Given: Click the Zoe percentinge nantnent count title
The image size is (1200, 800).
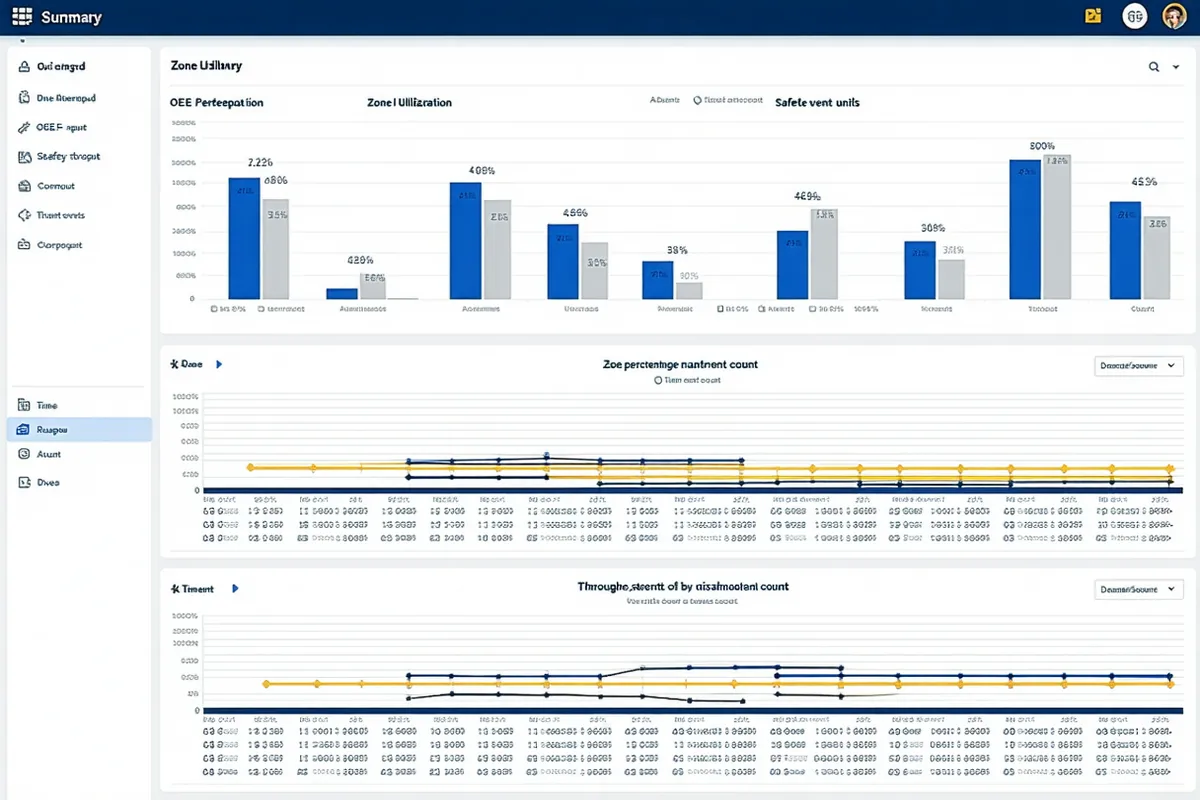Looking at the screenshot, I should click(x=680, y=365).
